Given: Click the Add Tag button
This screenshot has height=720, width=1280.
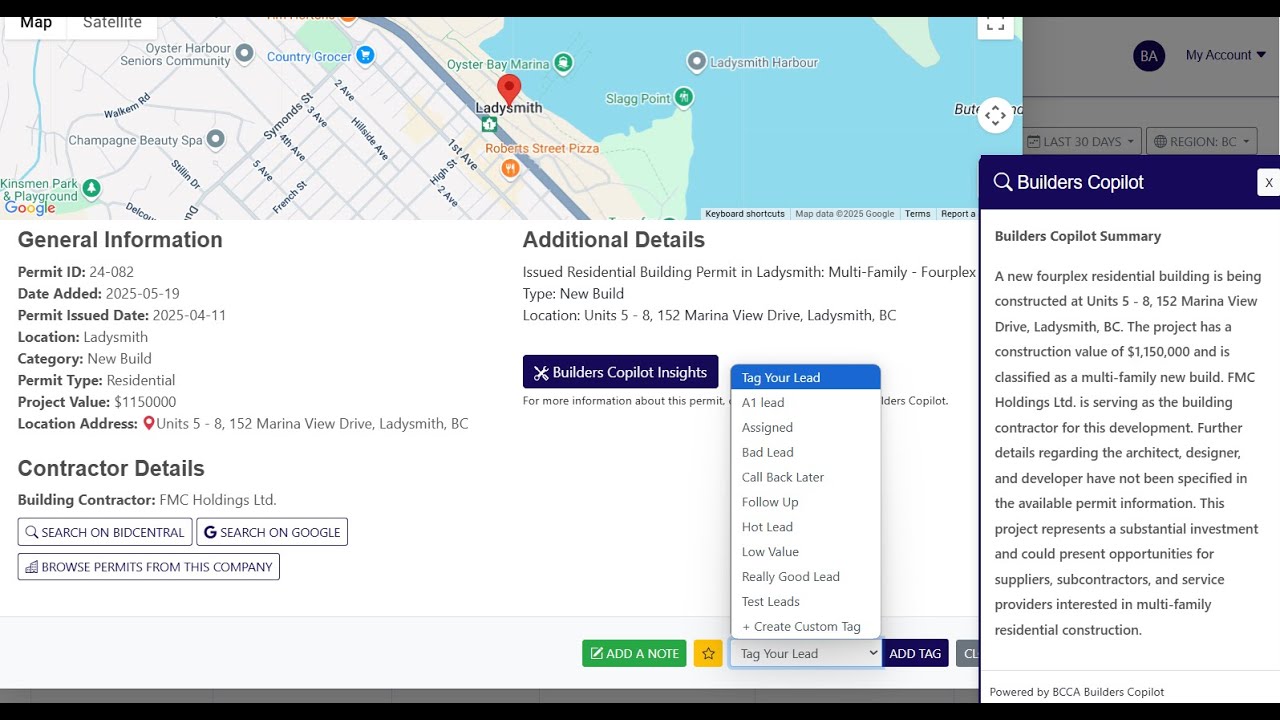Looking at the screenshot, I should [x=915, y=653].
